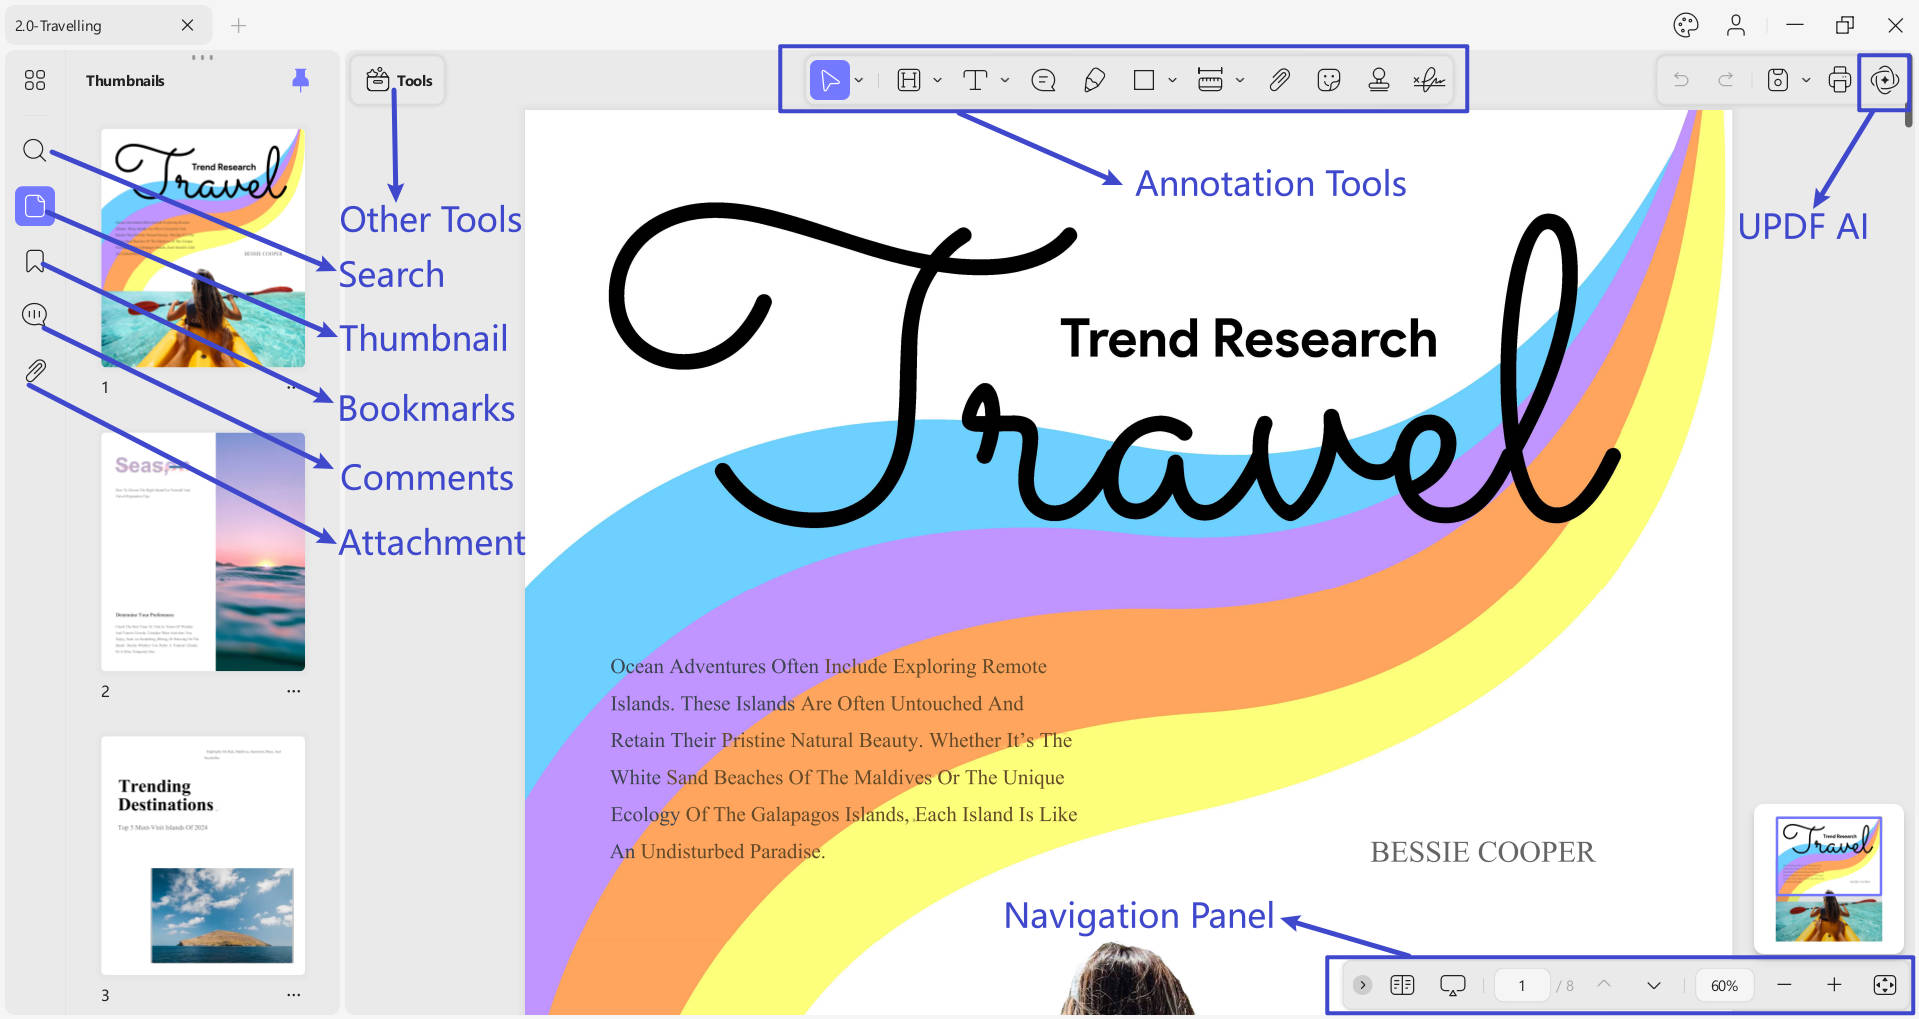Expand the measure tool dropdown
The image size is (1919, 1019).
pyautogui.click(x=1240, y=80)
